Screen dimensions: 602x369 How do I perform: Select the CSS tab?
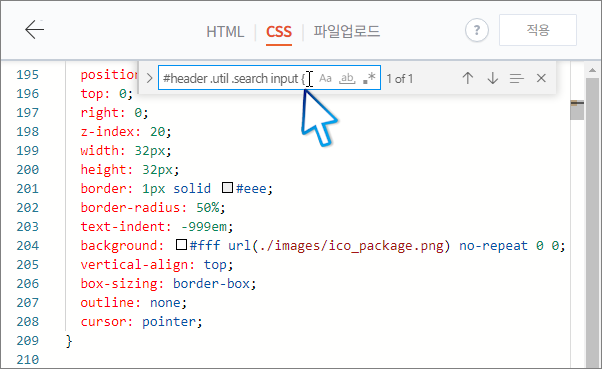point(279,32)
